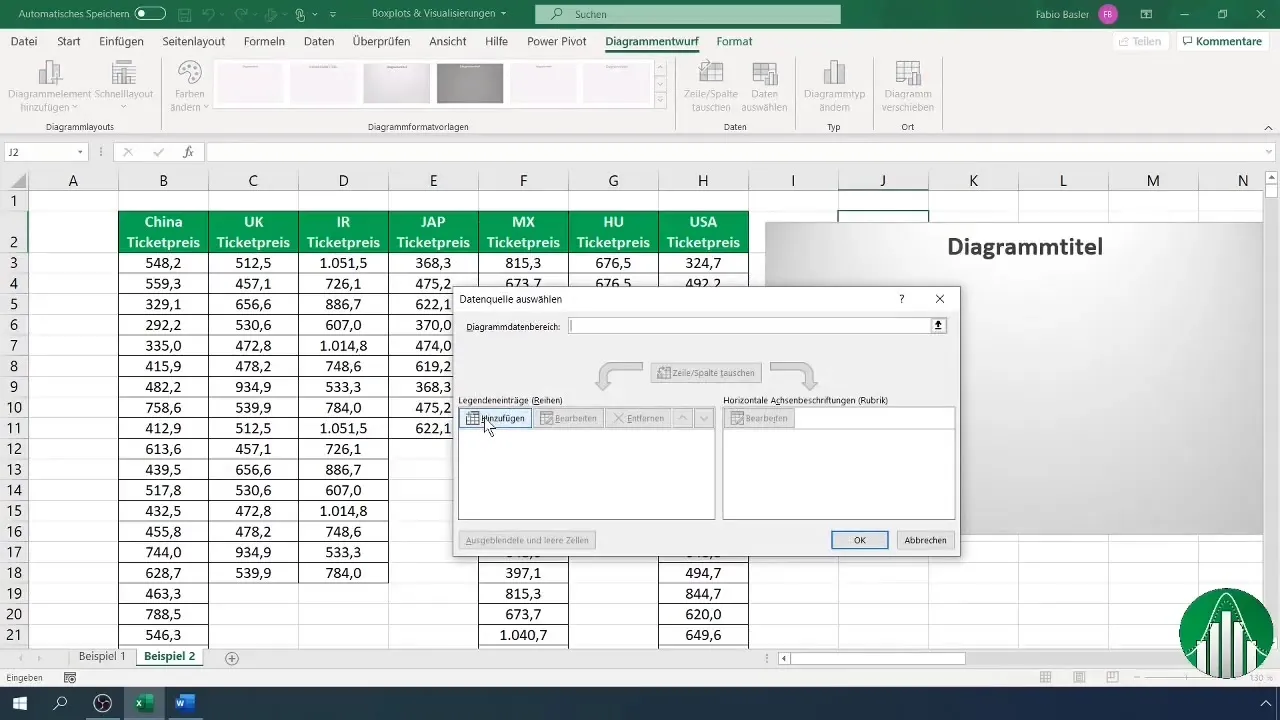Image resolution: width=1280 pixels, height=720 pixels.
Task: Select cell with value 548,2
Action: click(x=163, y=263)
